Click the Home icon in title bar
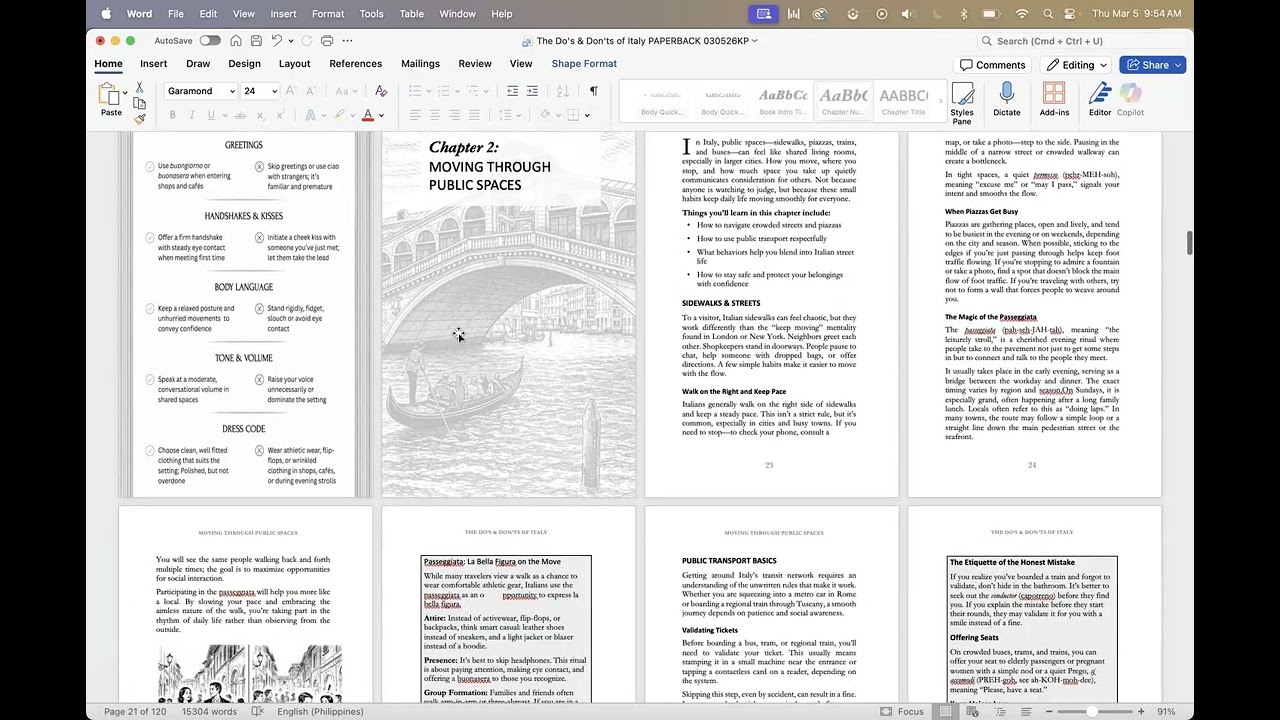The height and width of the screenshot is (720, 1280). pyautogui.click(x=236, y=41)
